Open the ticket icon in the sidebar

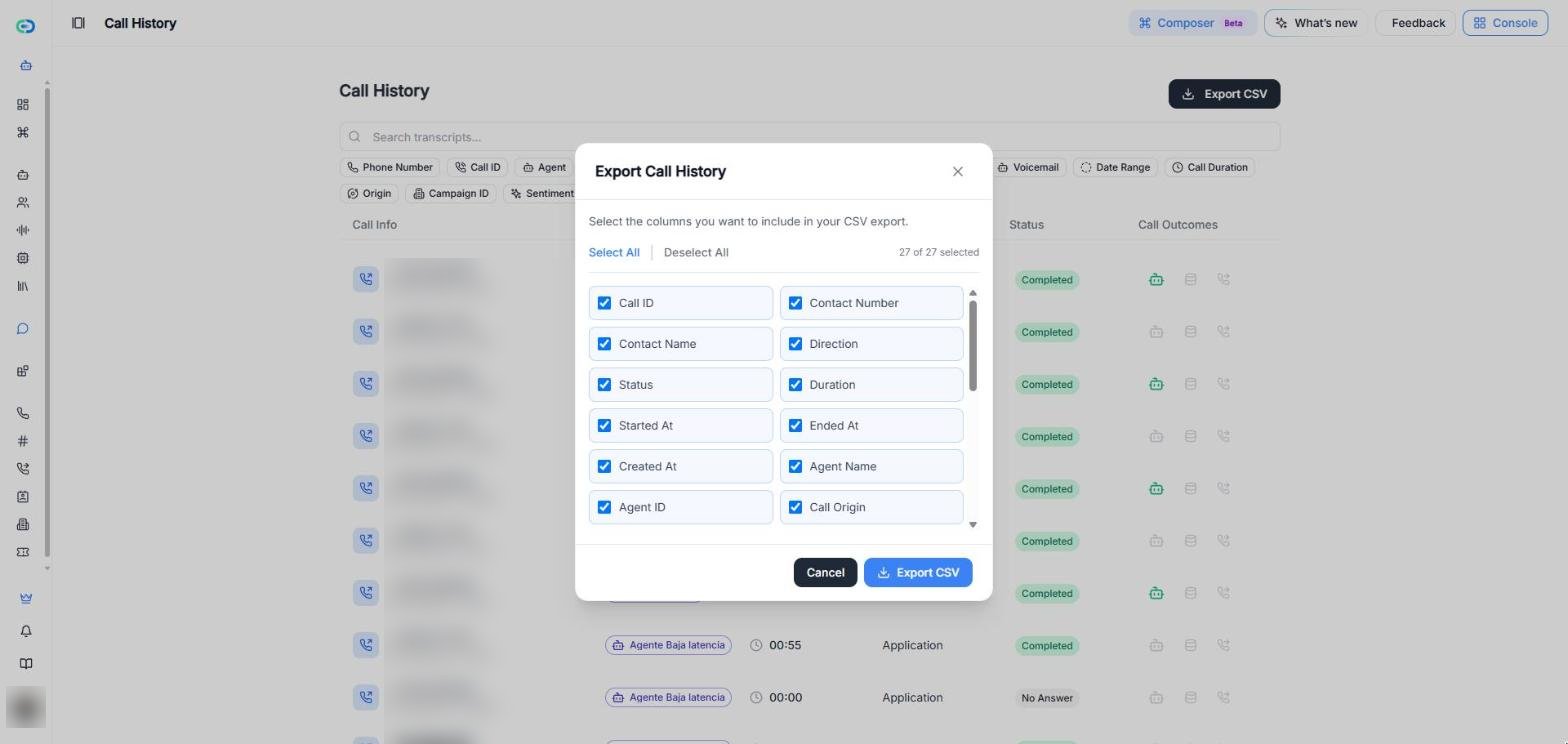pyautogui.click(x=23, y=552)
